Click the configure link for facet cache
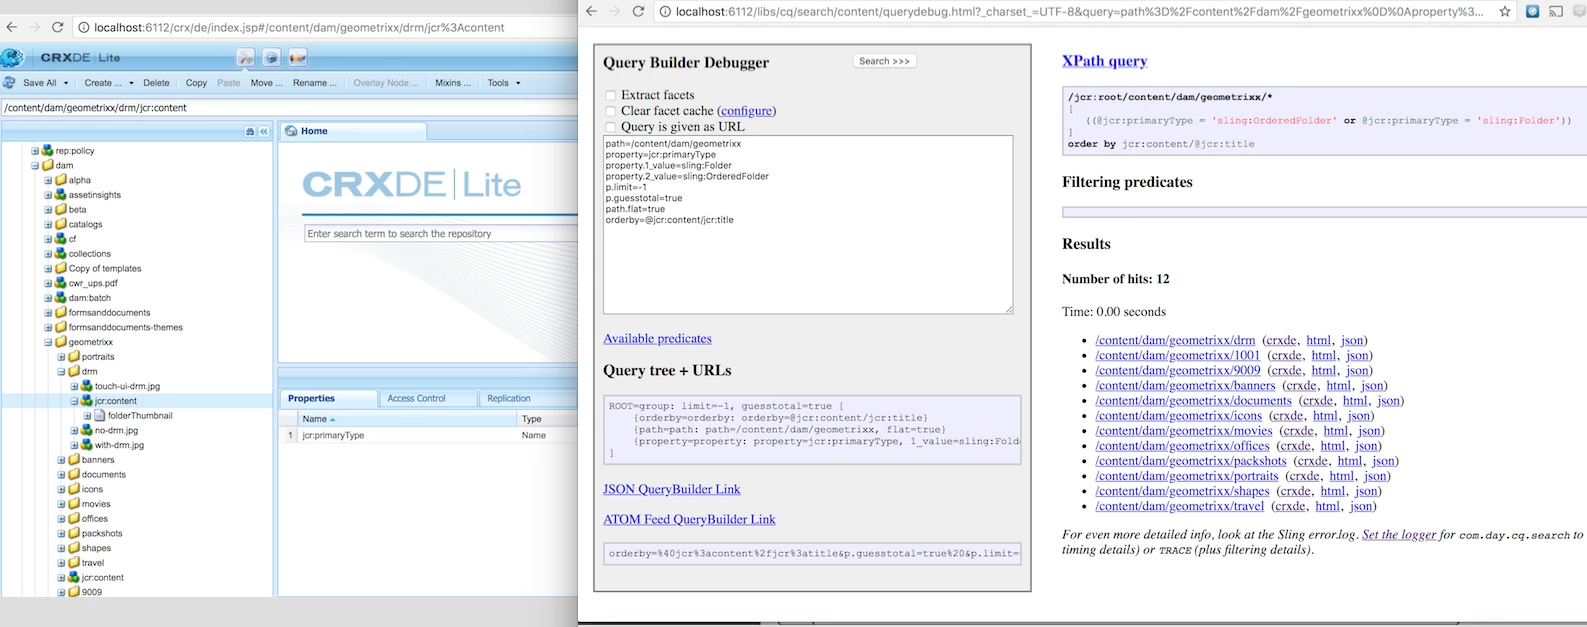 point(746,111)
